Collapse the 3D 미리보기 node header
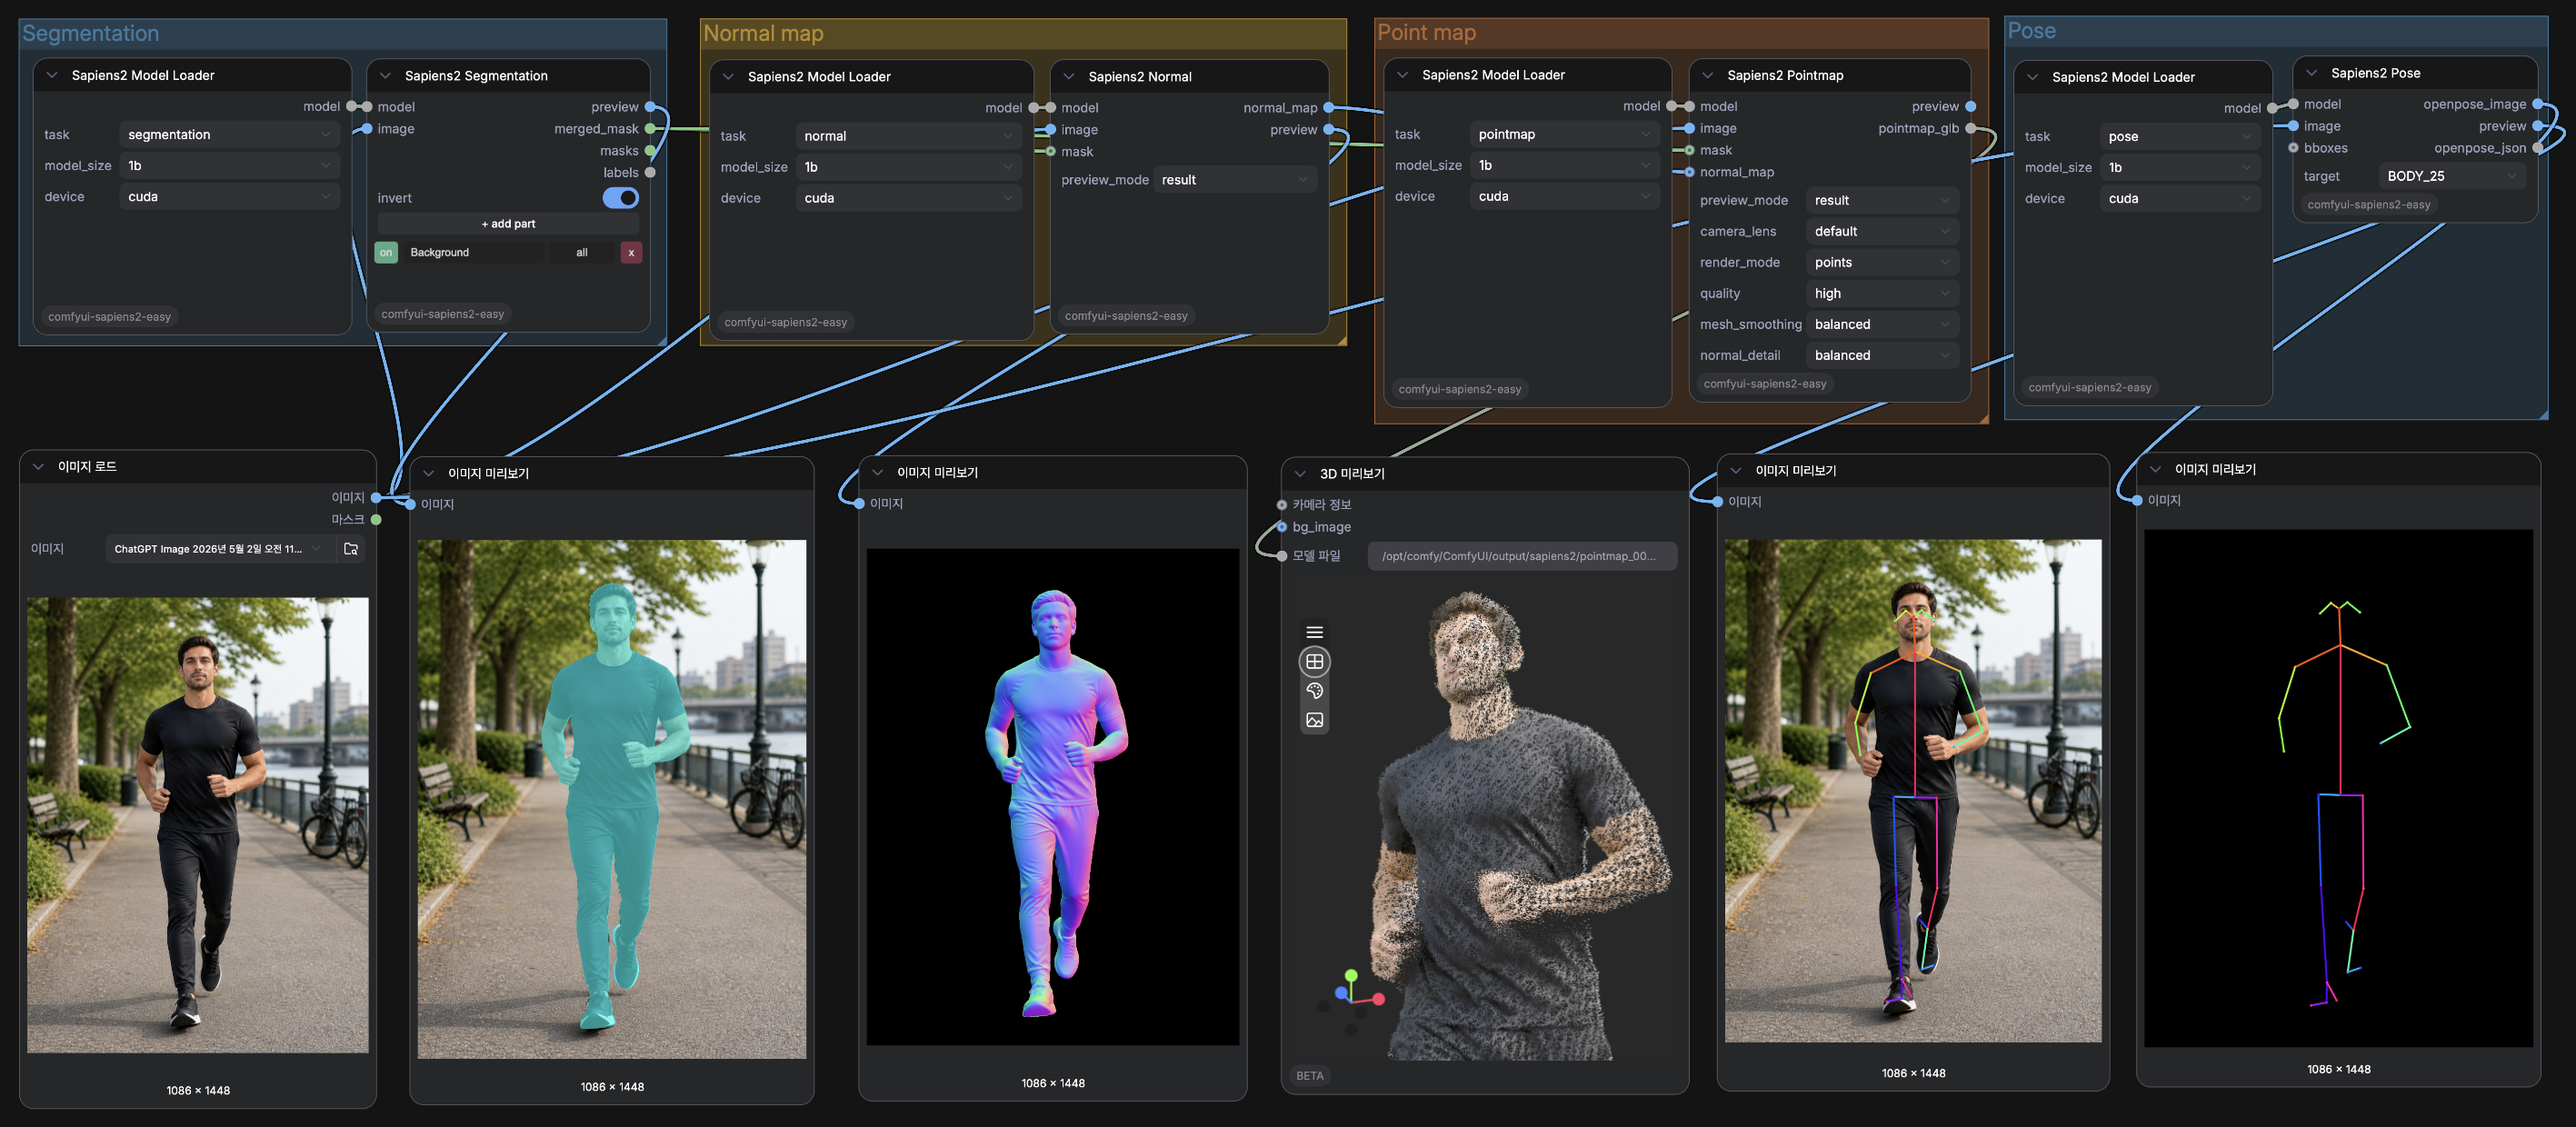The image size is (2576, 1127). click(x=1300, y=474)
